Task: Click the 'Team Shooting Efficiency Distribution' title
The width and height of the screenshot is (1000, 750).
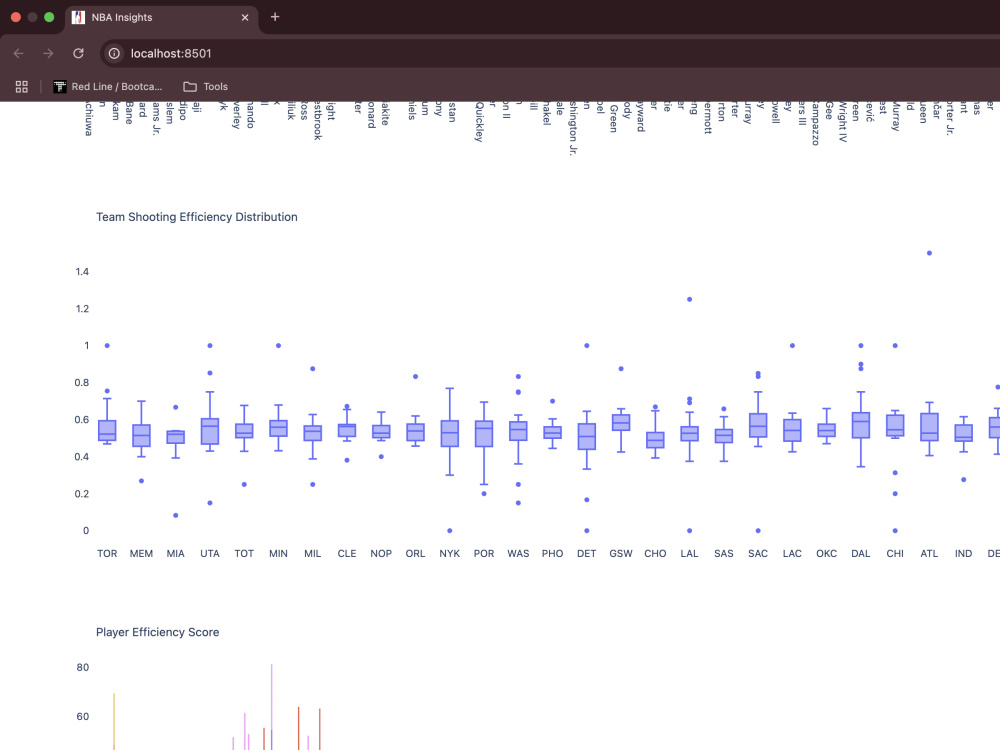Action: tap(196, 217)
